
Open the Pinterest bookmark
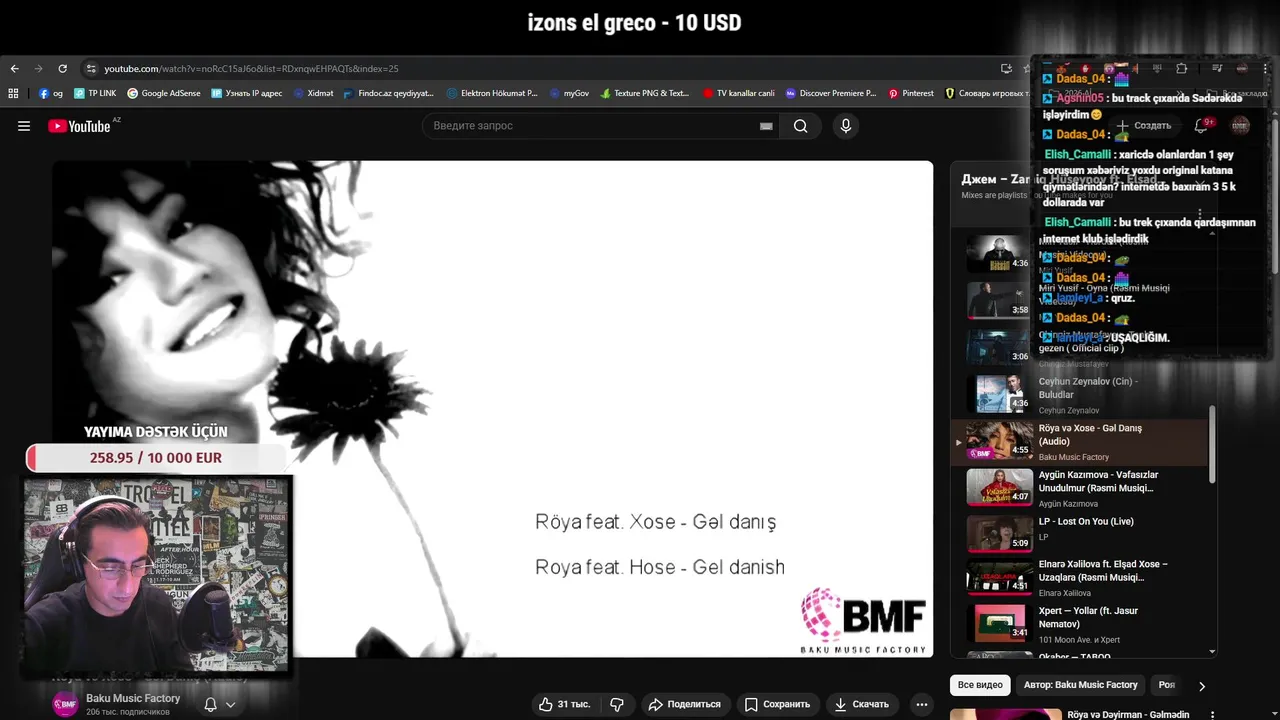point(911,93)
